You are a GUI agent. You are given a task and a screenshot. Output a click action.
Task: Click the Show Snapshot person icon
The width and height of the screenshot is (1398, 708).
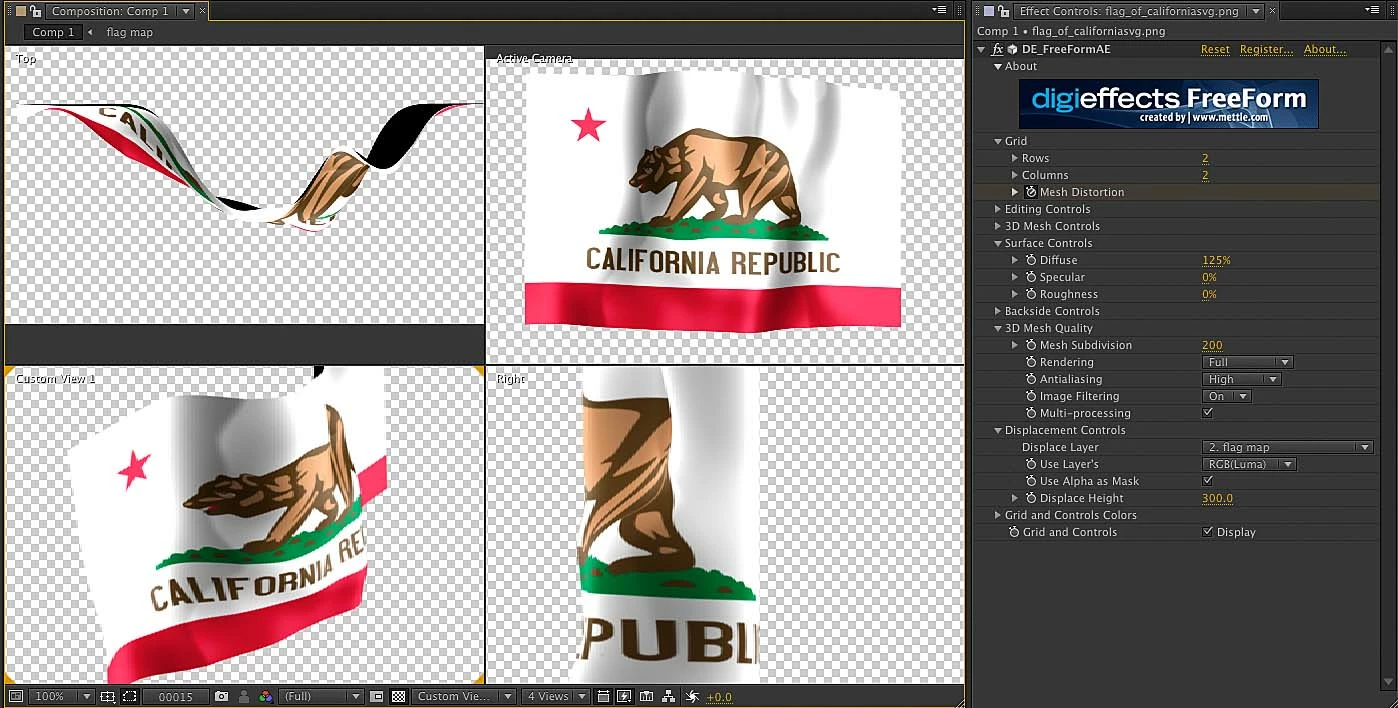[x=244, y=696]
